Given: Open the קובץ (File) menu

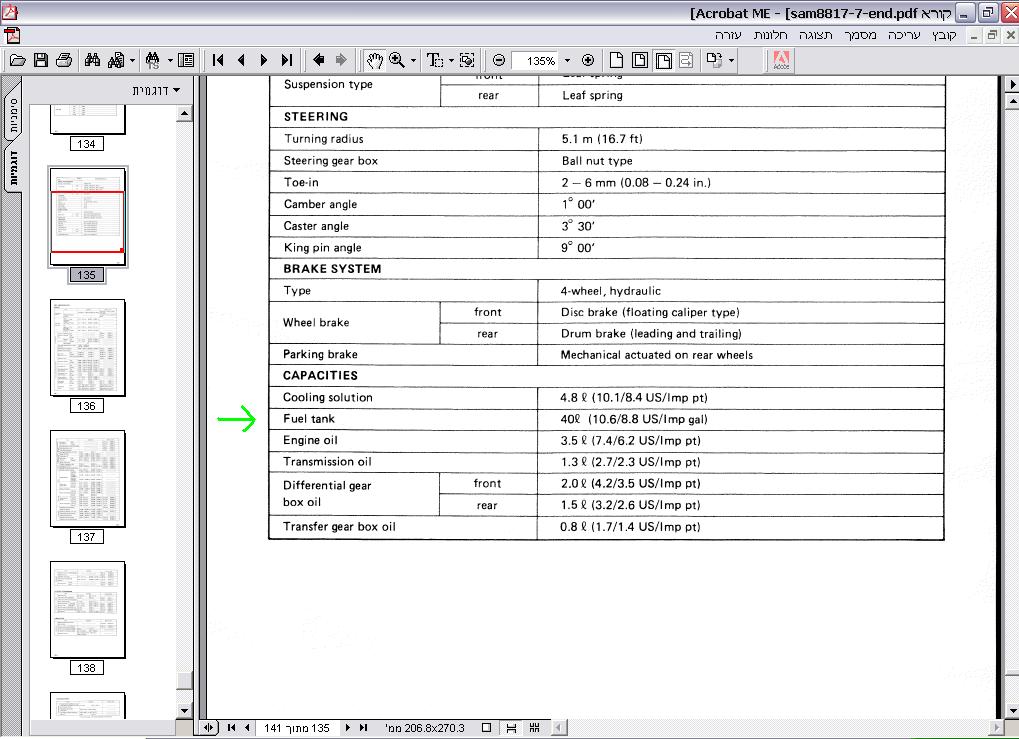Looking at the screenshot, I should 944,35.
